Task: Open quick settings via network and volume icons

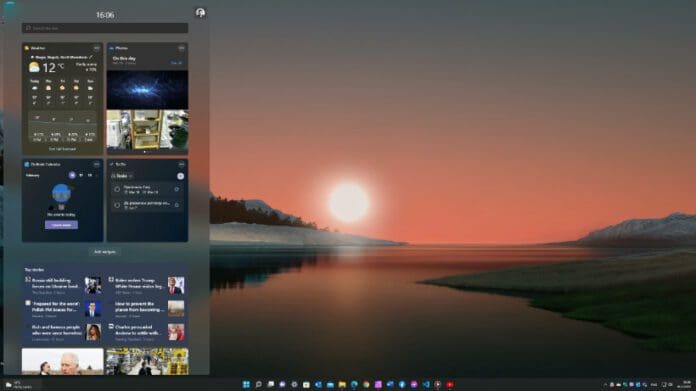Action: pyautogui.click(x=667, y=385)
